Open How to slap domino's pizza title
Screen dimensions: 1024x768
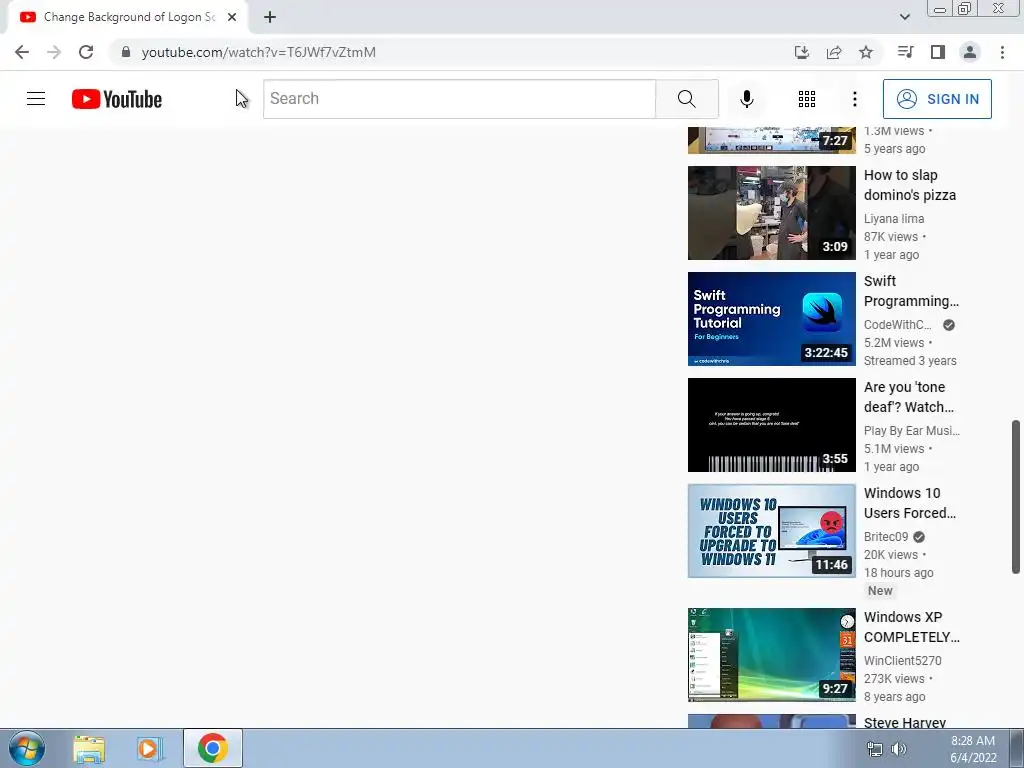pos(910,185)
